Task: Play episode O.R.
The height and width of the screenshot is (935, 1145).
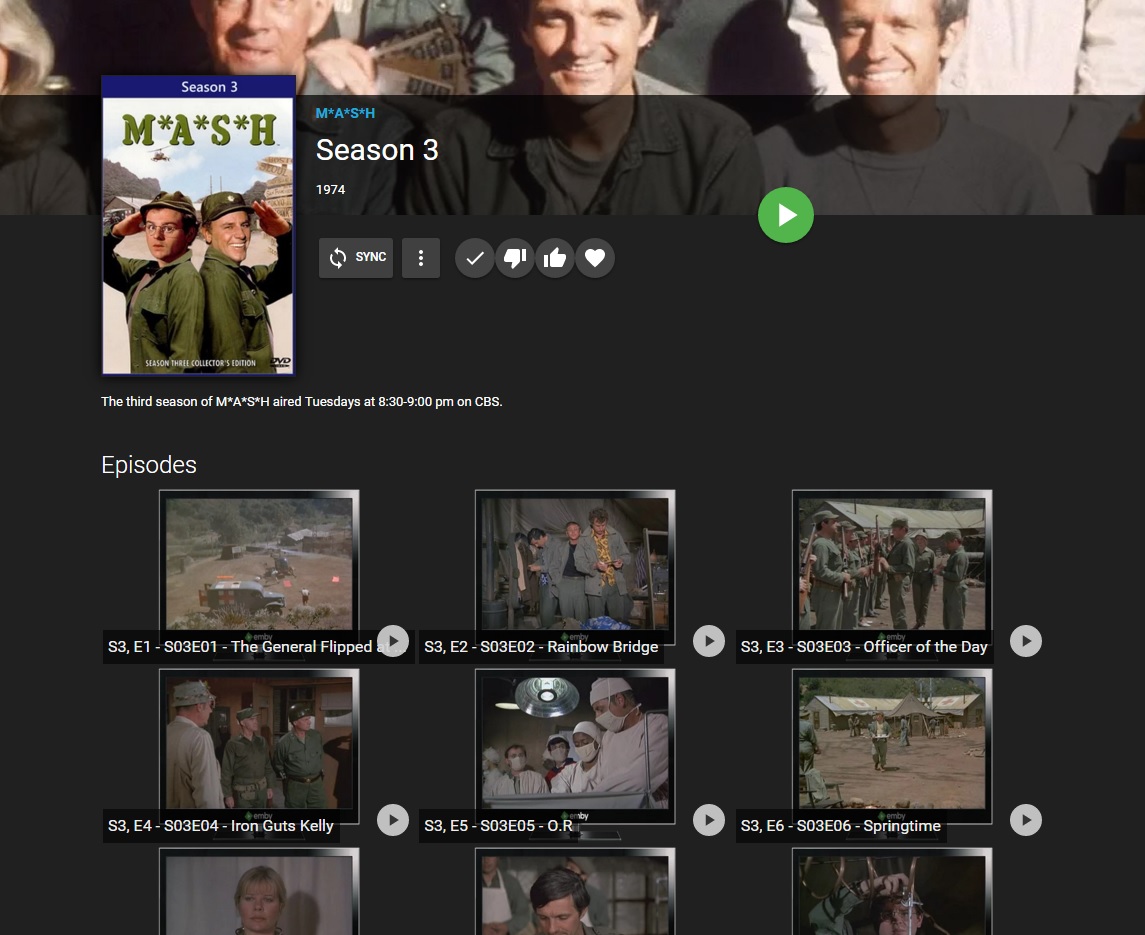Action: point(709,820)
